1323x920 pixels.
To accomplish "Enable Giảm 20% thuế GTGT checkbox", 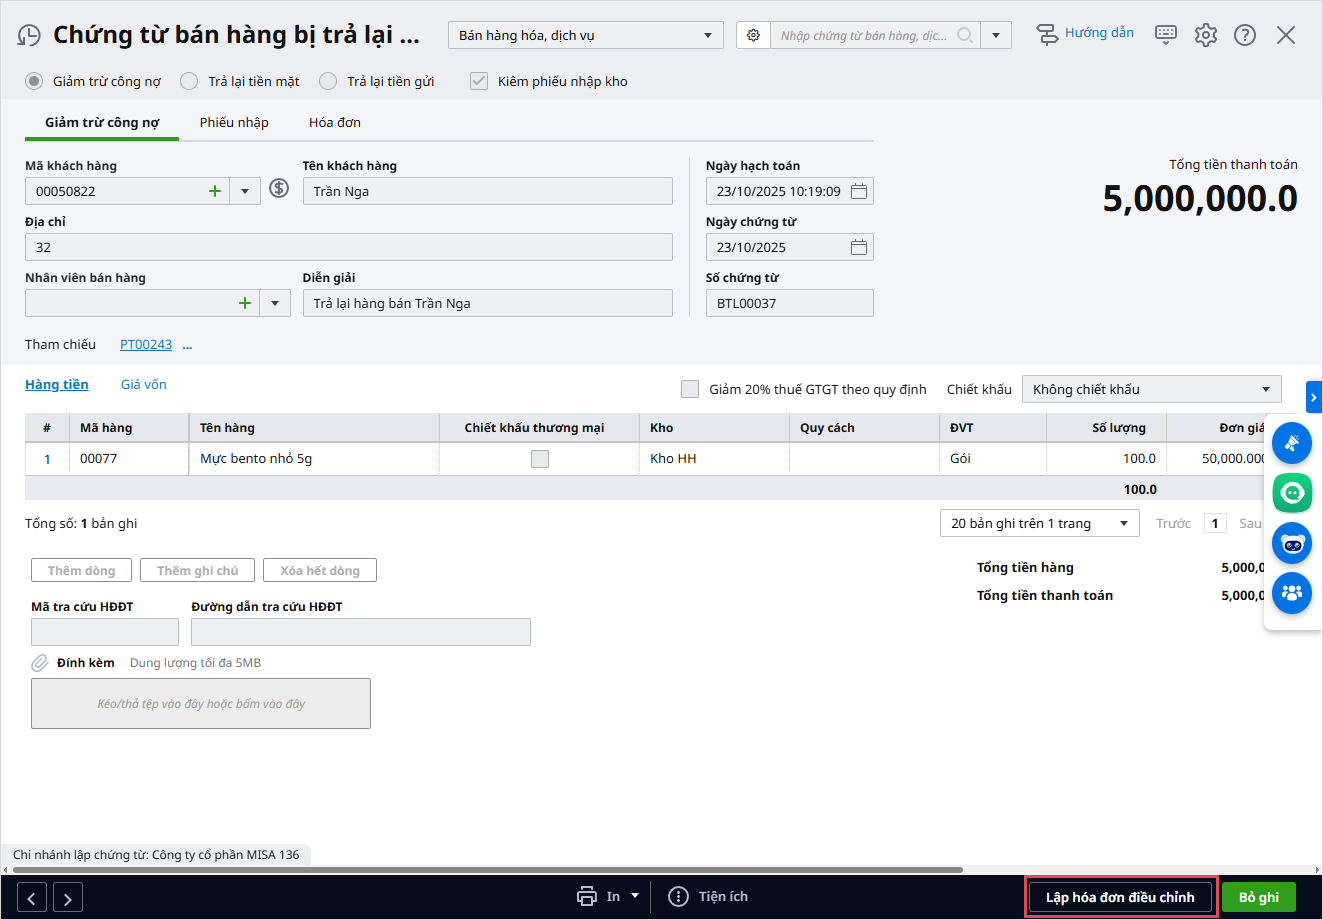I will [x=690, y=389].
